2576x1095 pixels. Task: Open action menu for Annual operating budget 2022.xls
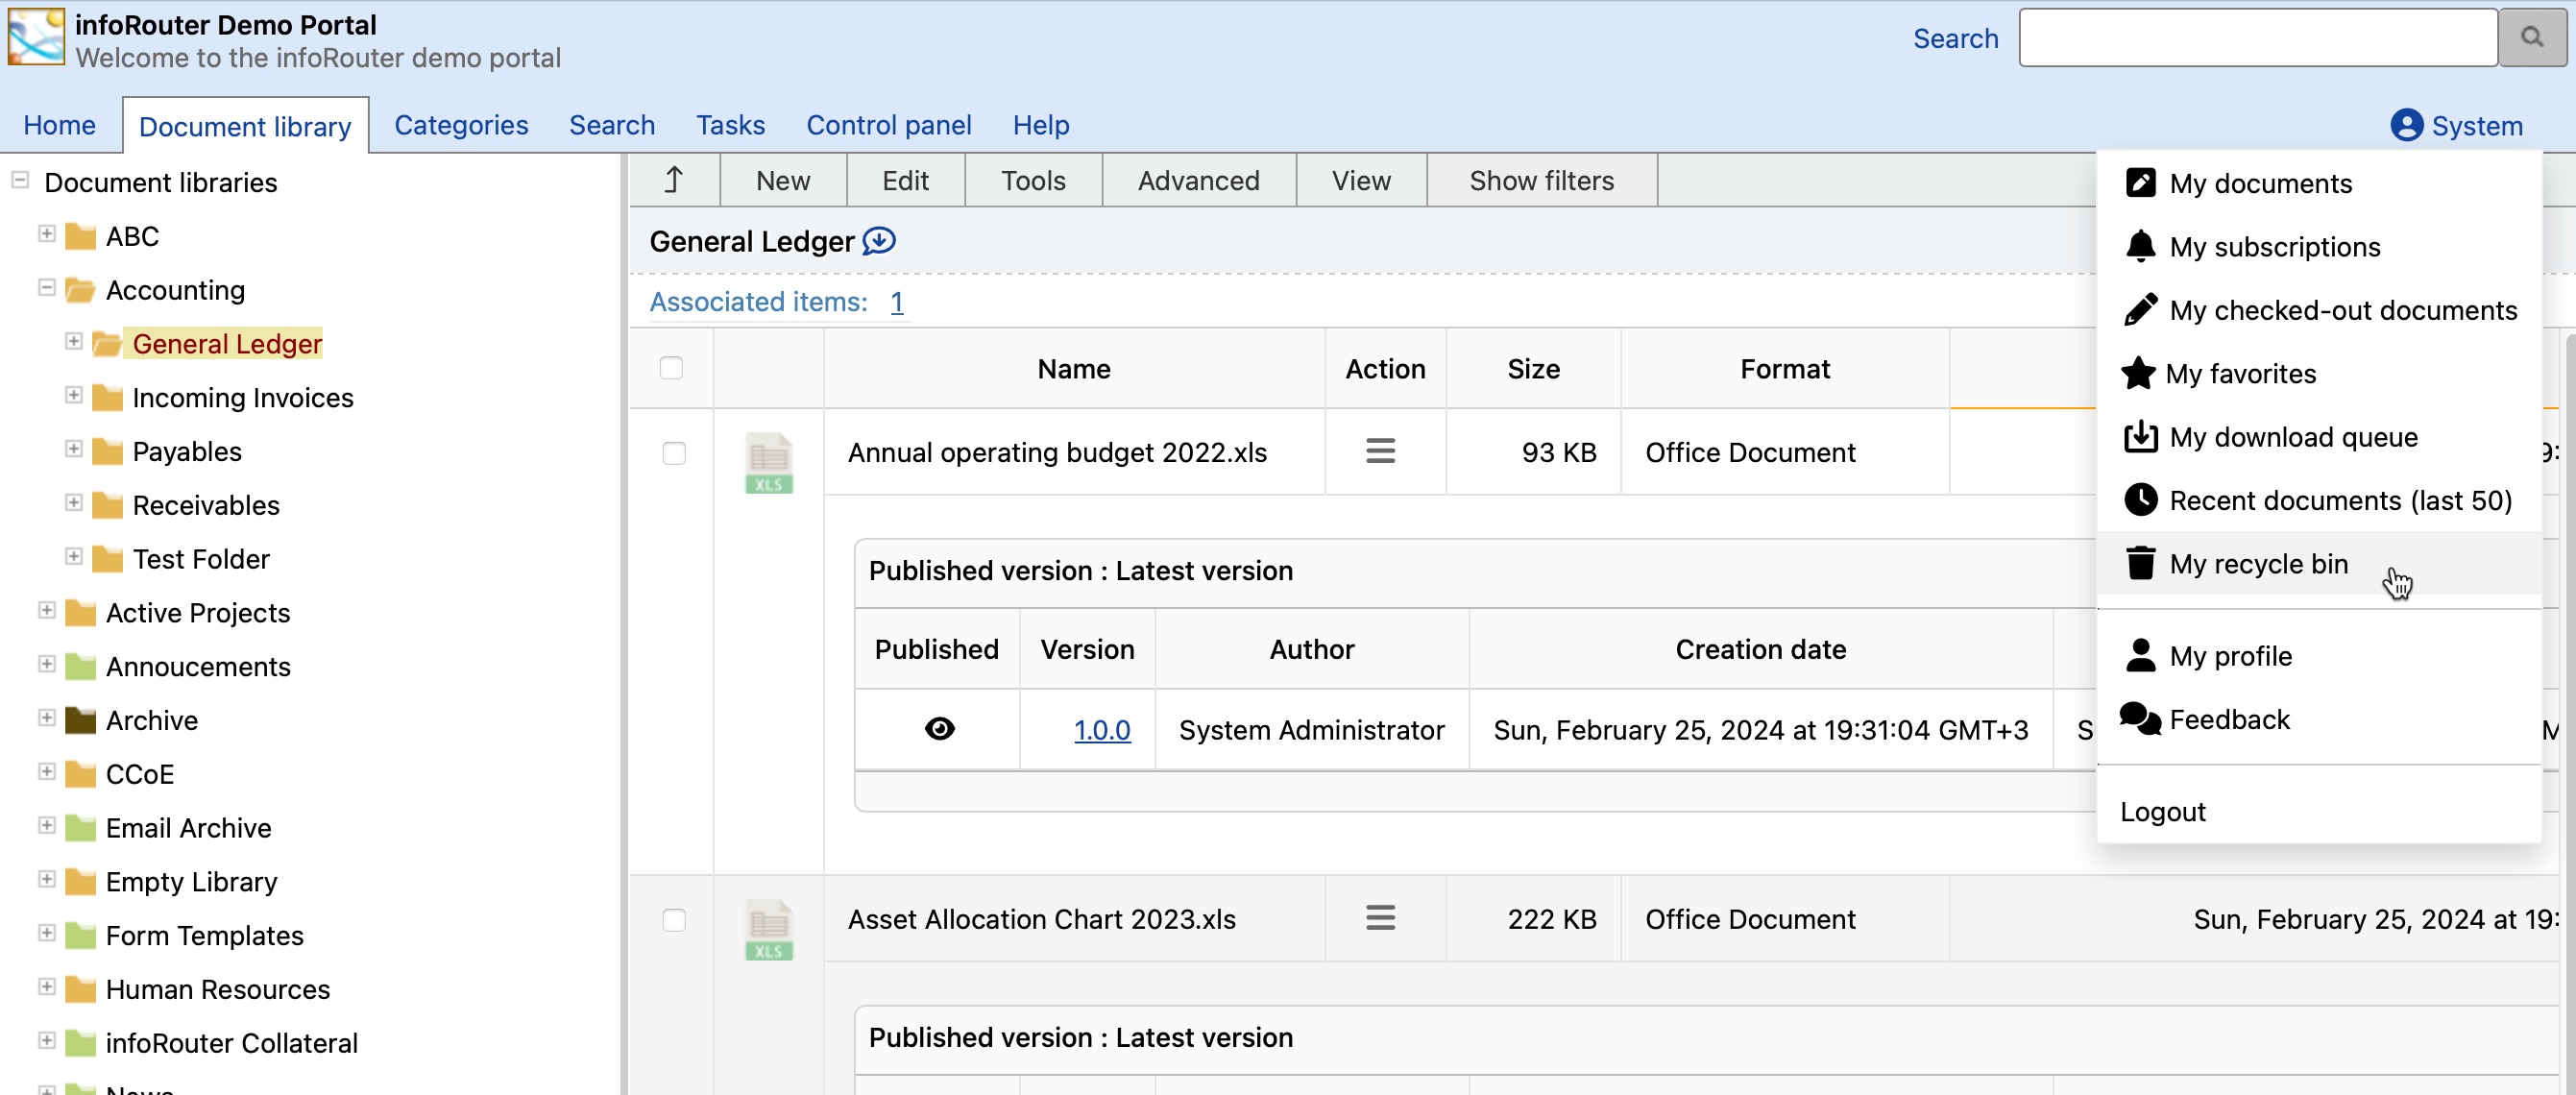tap(1380, 452)
